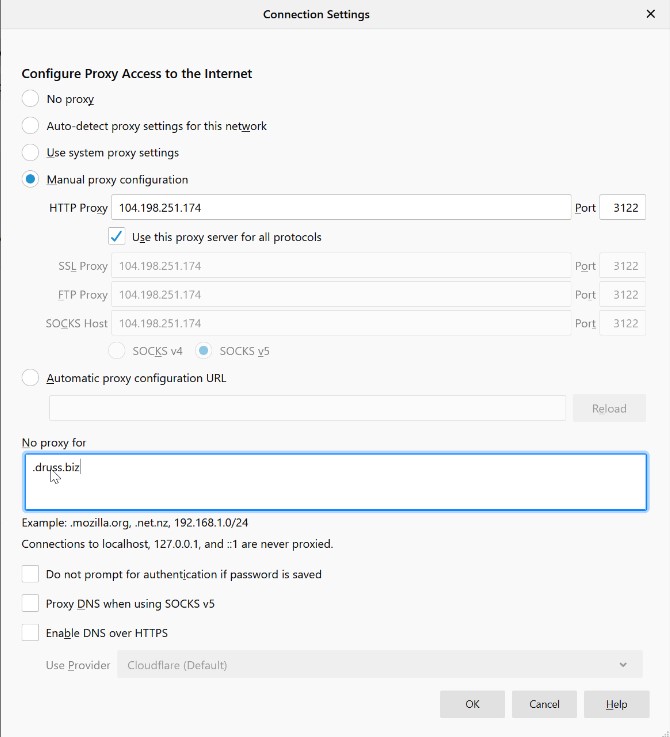Uncheck Use this proxy server for all protocols
Image resolution: width=670 pixels, height=737 pixels.
(116, 237)
